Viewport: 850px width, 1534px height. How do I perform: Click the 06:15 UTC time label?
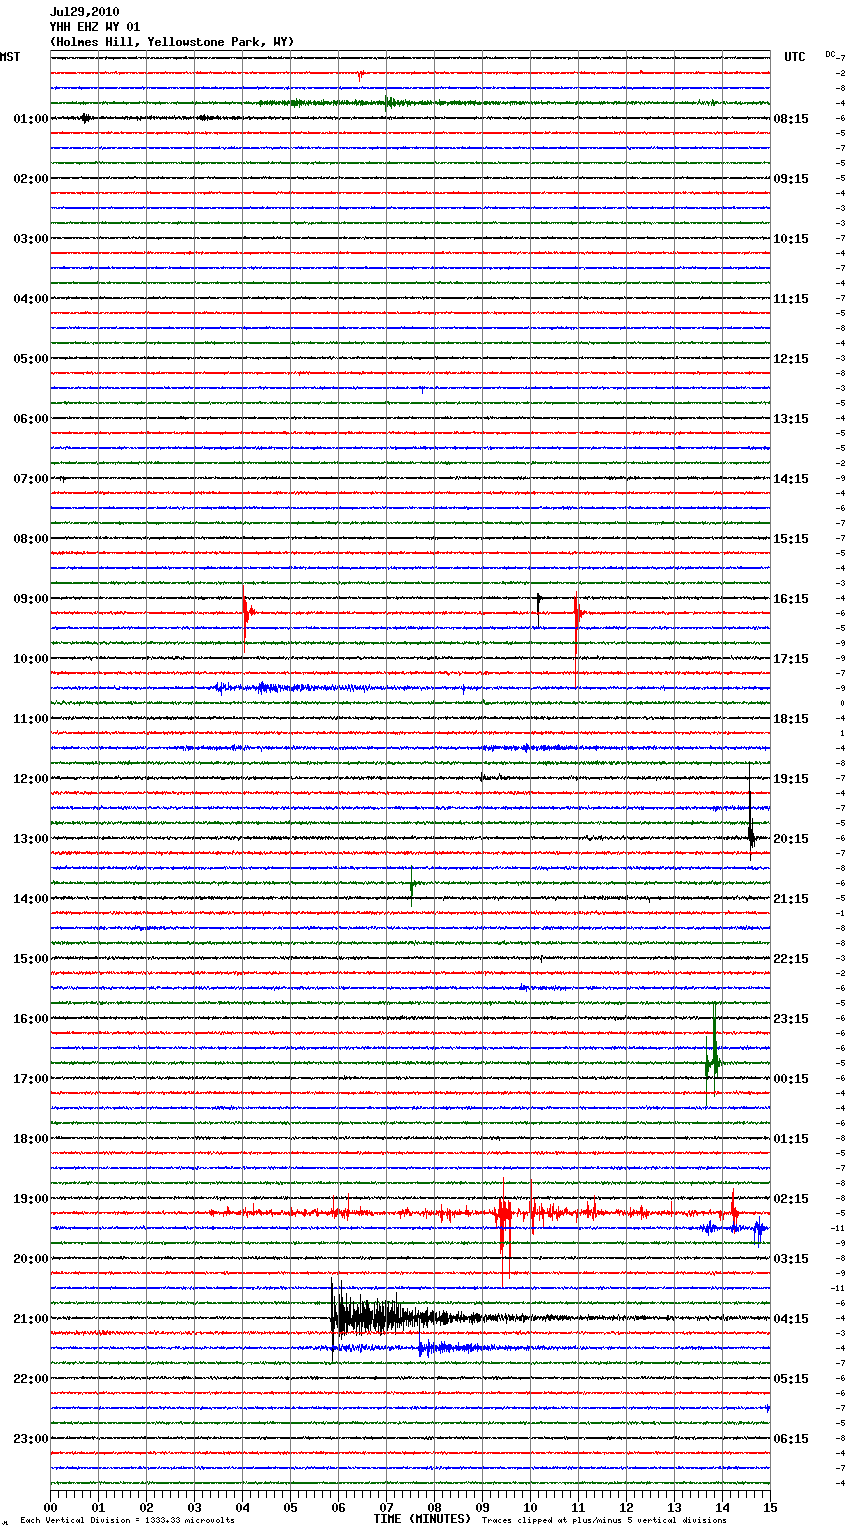point(791,1439)
